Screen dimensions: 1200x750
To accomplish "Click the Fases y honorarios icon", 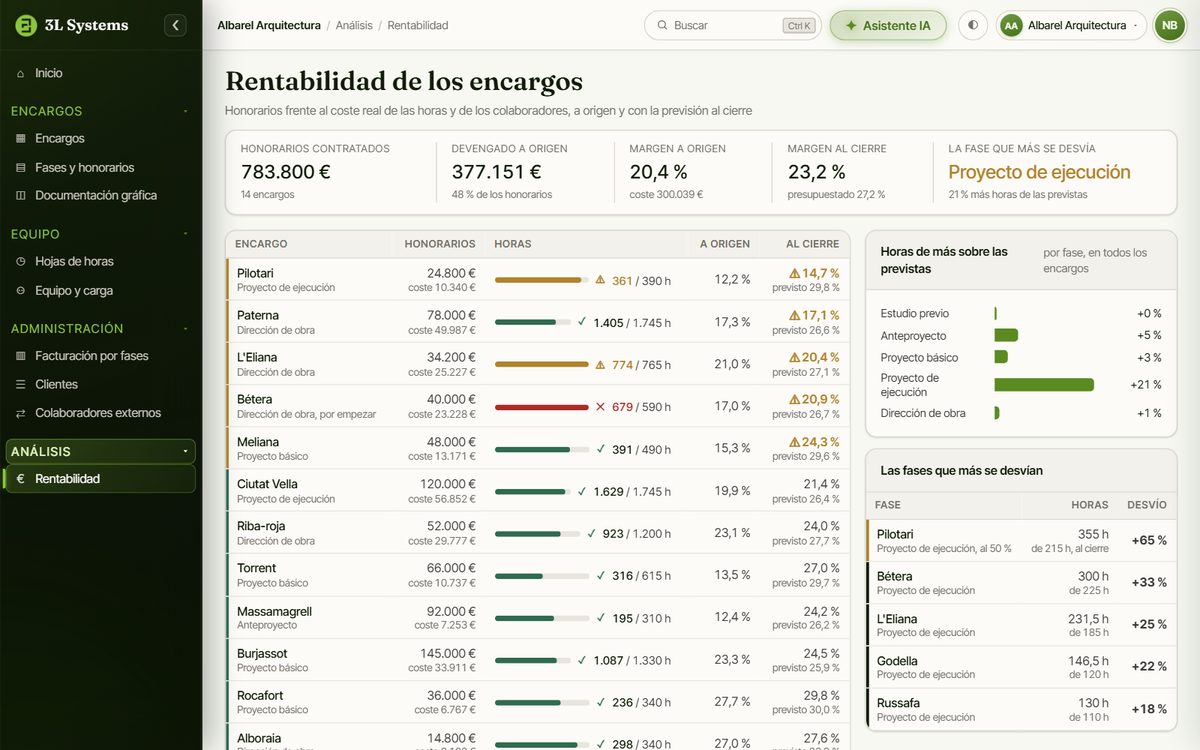I will coord(21,168).
